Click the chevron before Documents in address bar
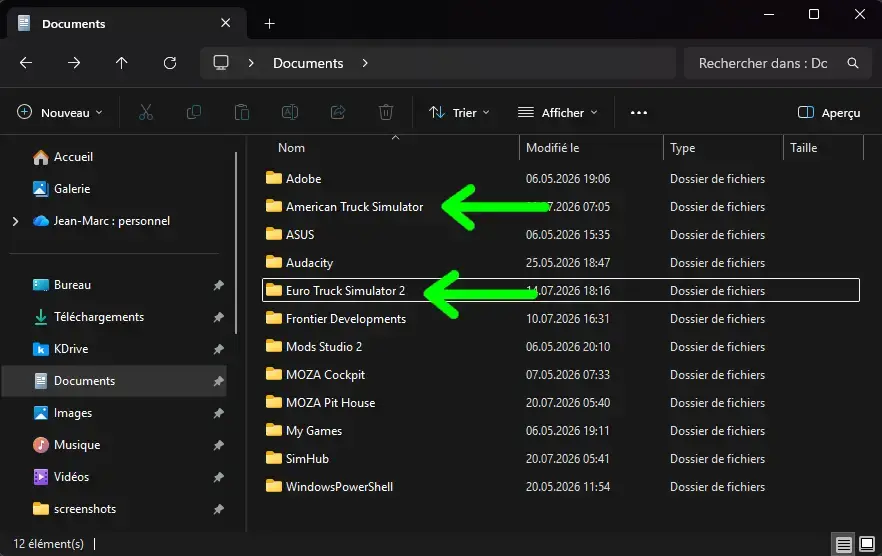Viewport: 882px width, 556px height. tap(251, 63)
